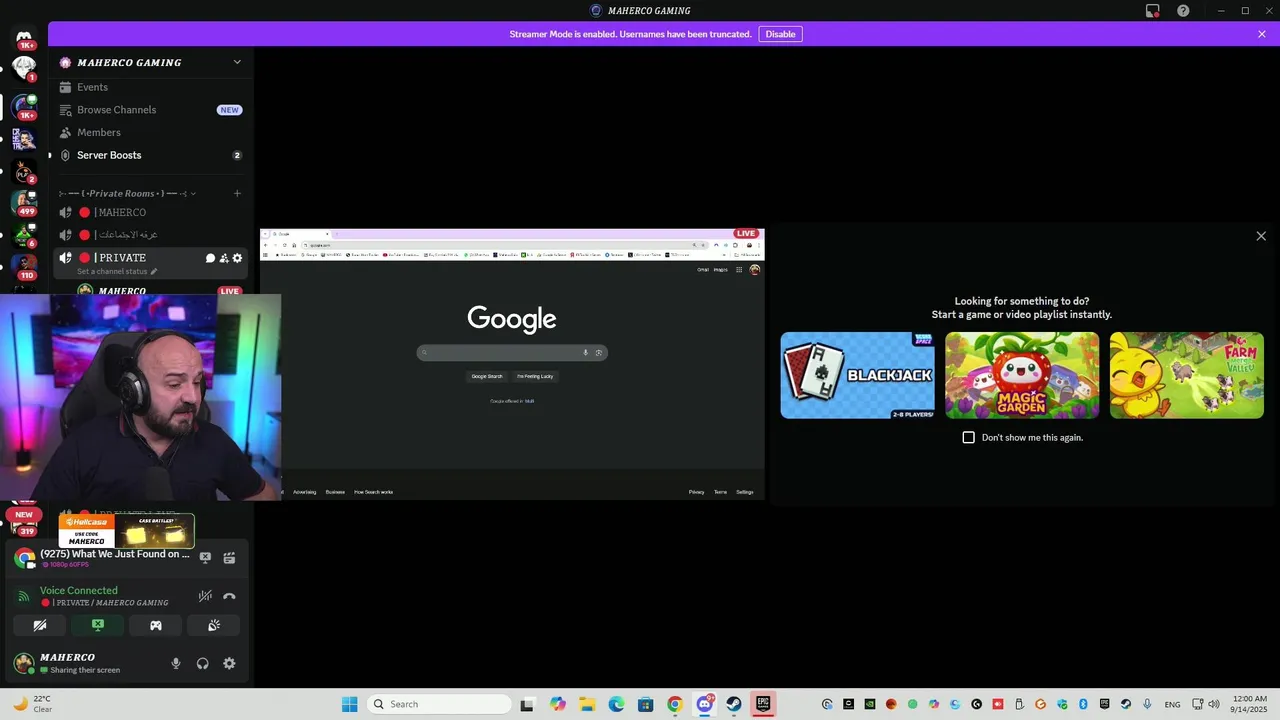Join the Arabic-named voice channel
Image resolution: width=1280 pixels, height=720 pixels.
(150, 235)
